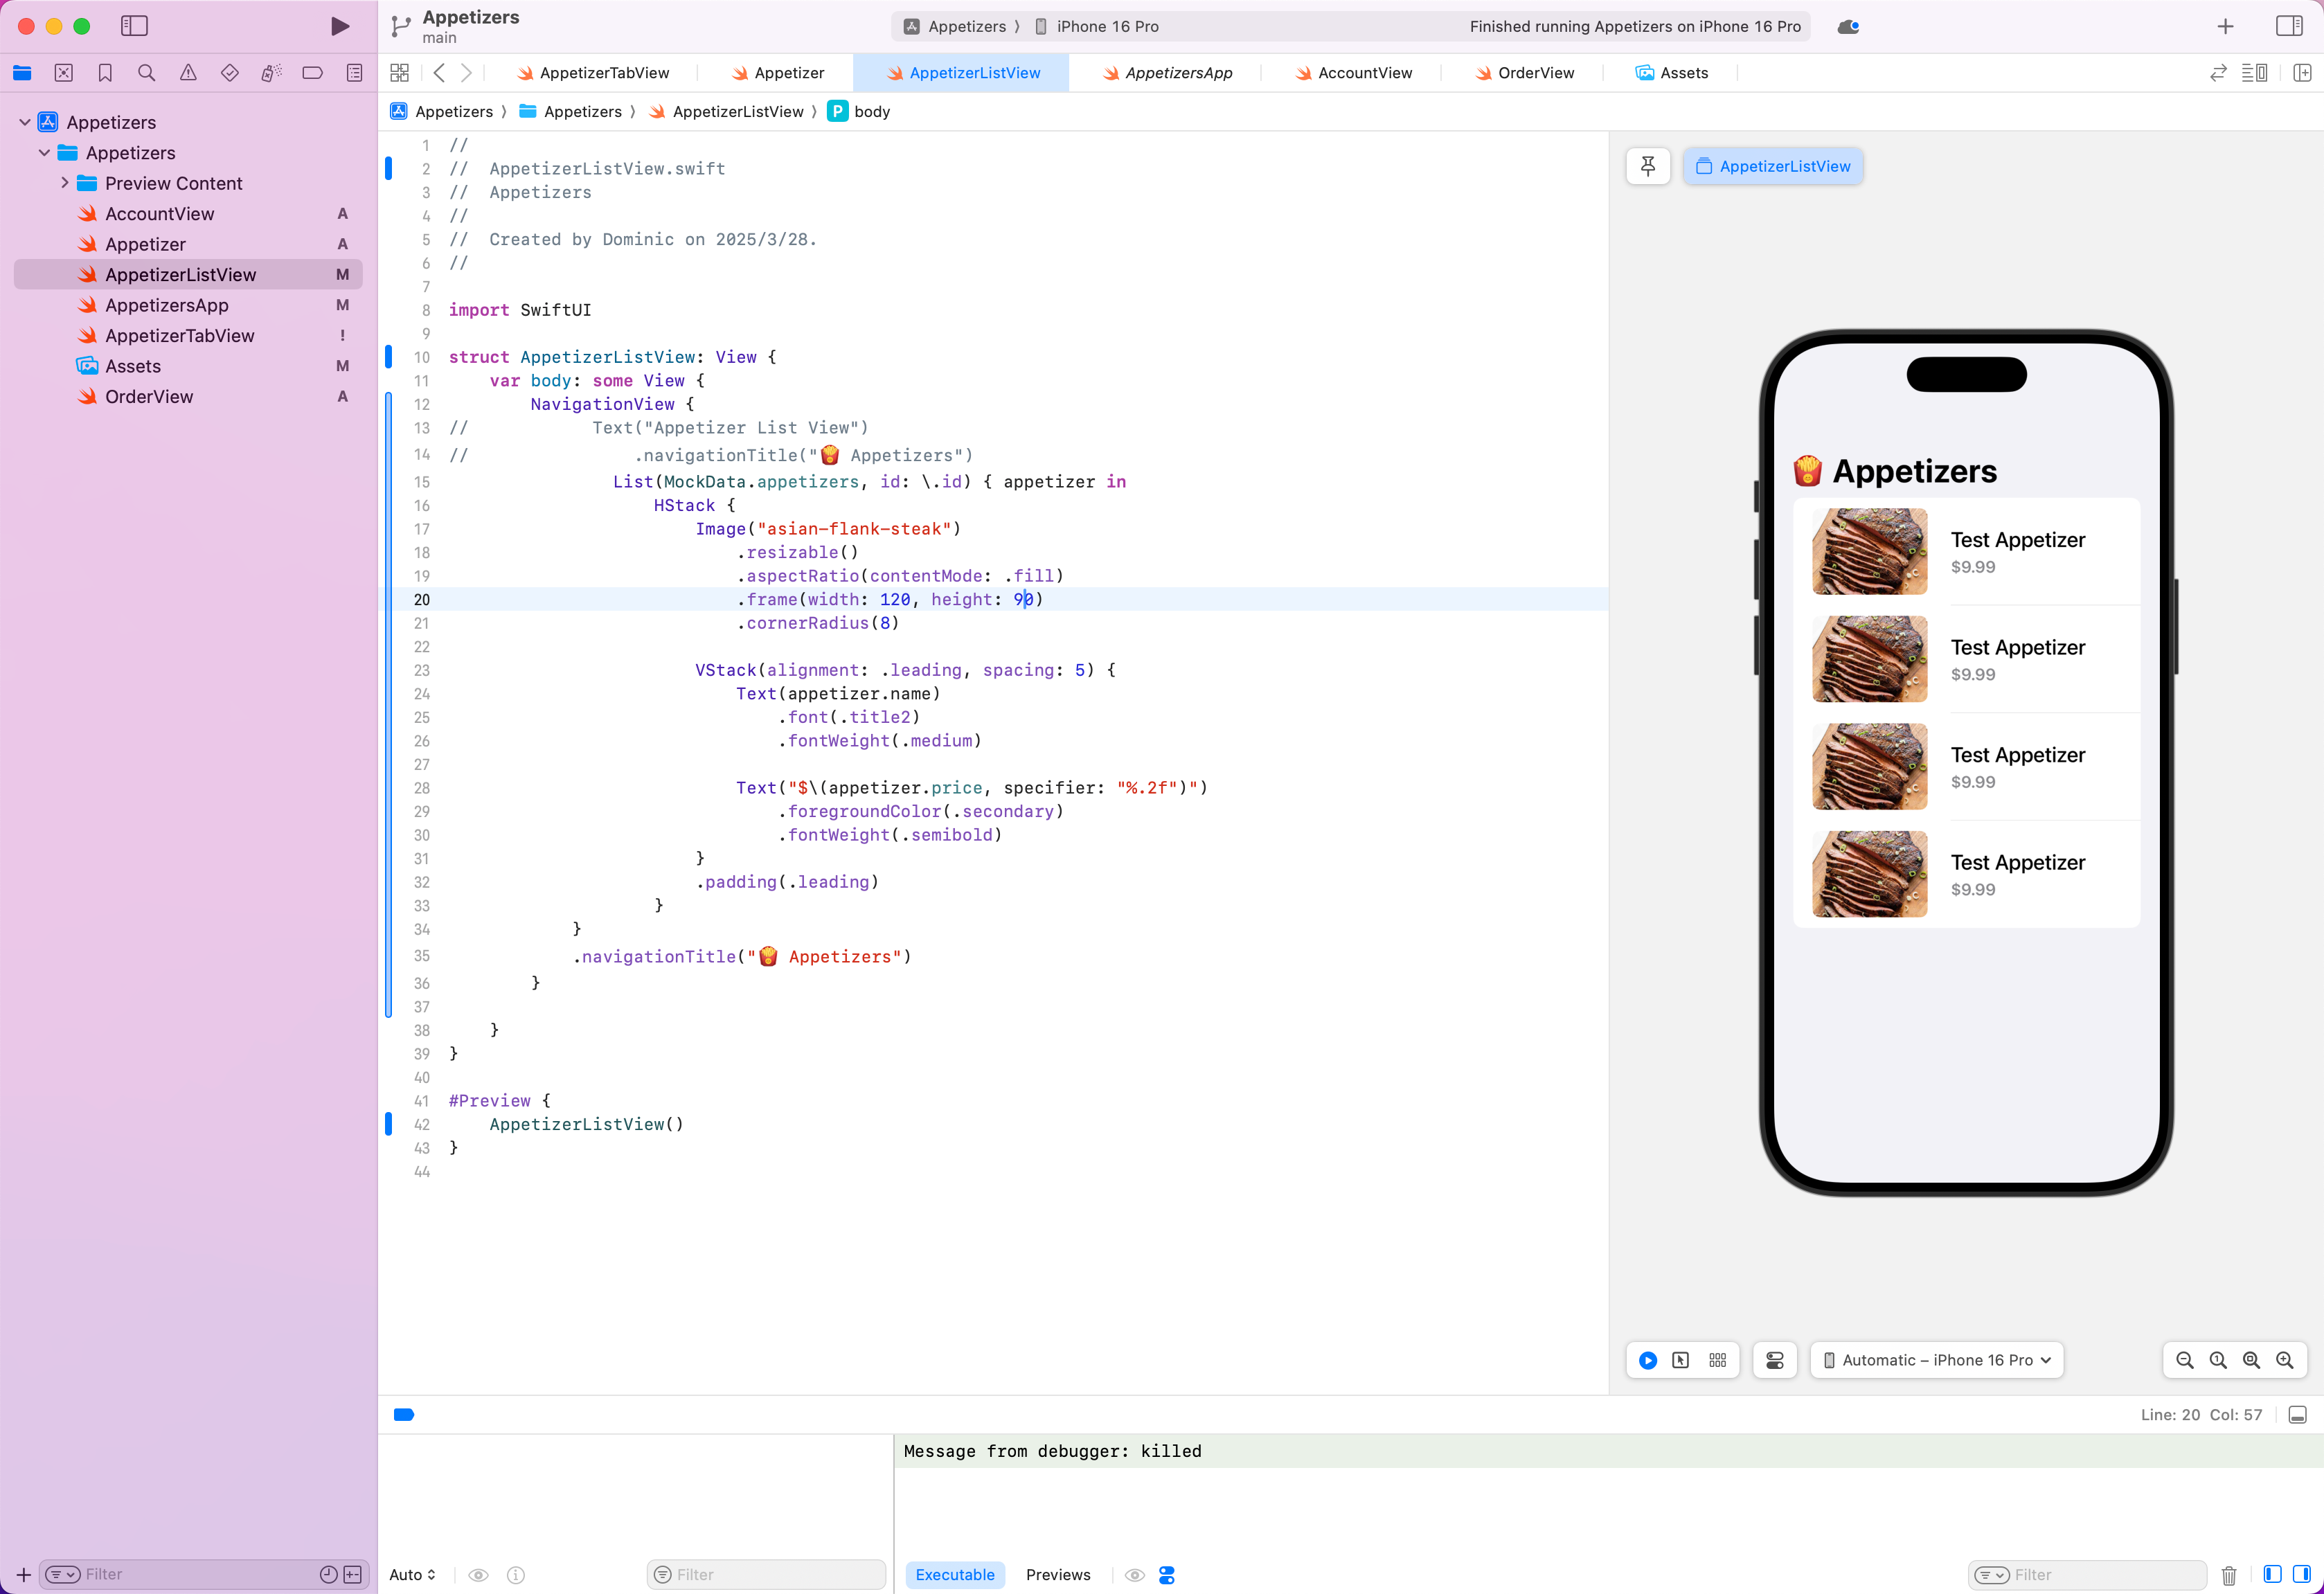This screenshot has height=1594, width=2324.
Task: Expand the Preview Content folder
Action: point(65,183)
